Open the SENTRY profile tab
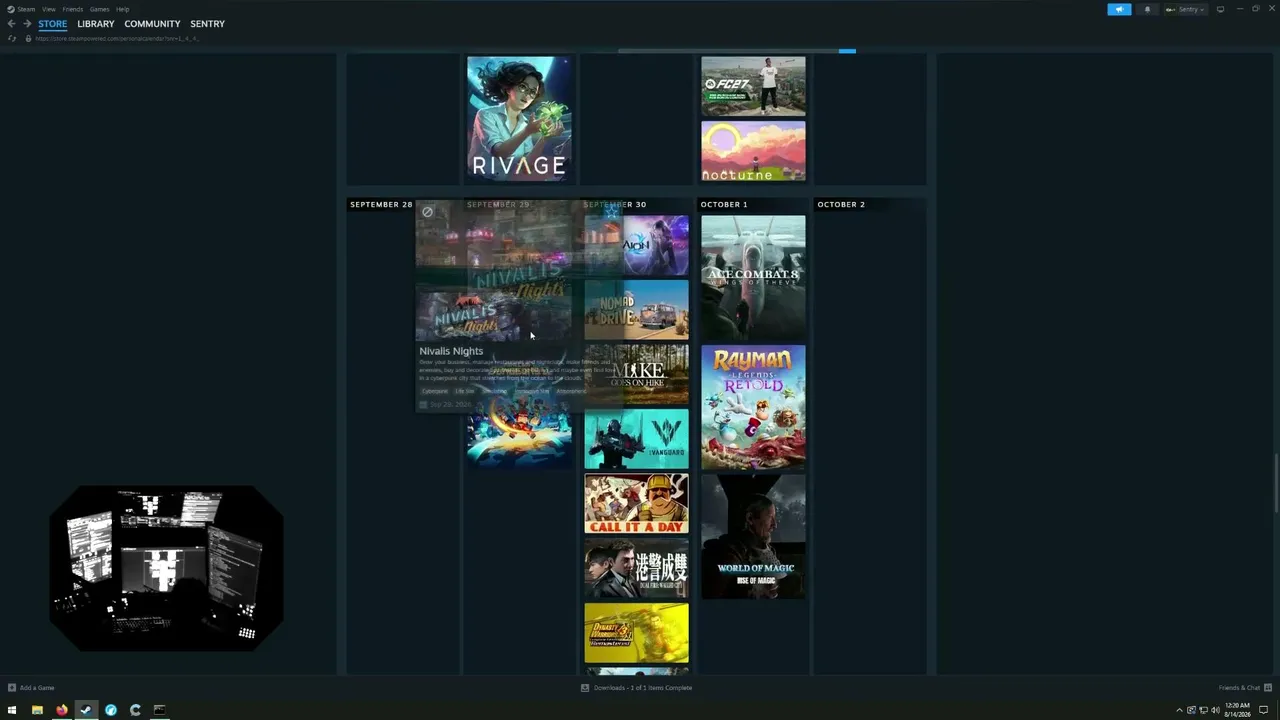 (x=208, y=24)
